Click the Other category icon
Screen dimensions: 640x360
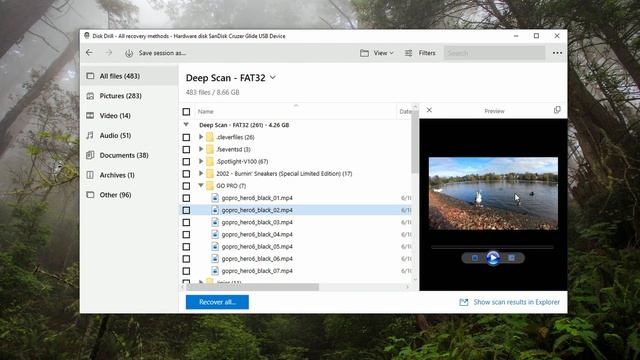pos(90,195)
